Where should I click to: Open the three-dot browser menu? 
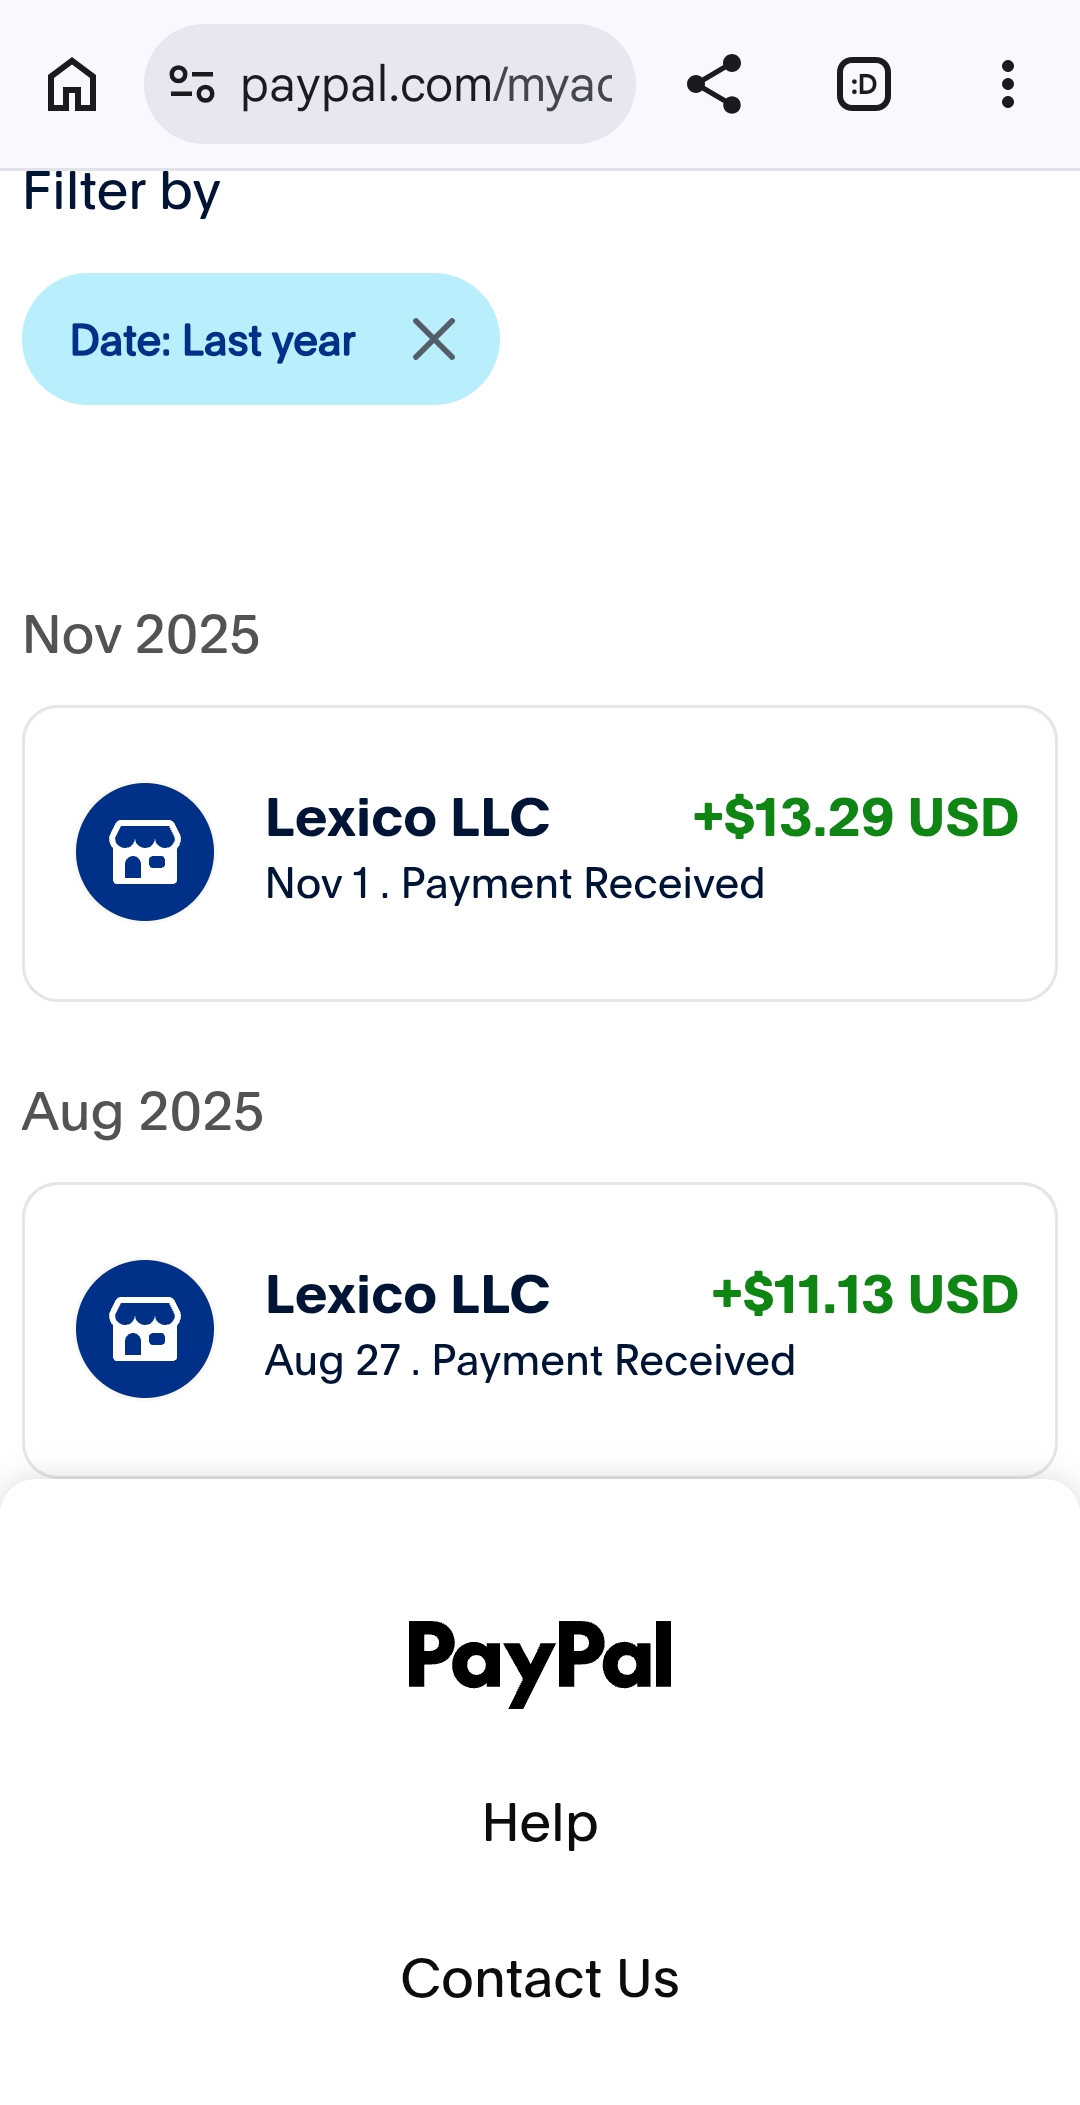[1008, 84]
